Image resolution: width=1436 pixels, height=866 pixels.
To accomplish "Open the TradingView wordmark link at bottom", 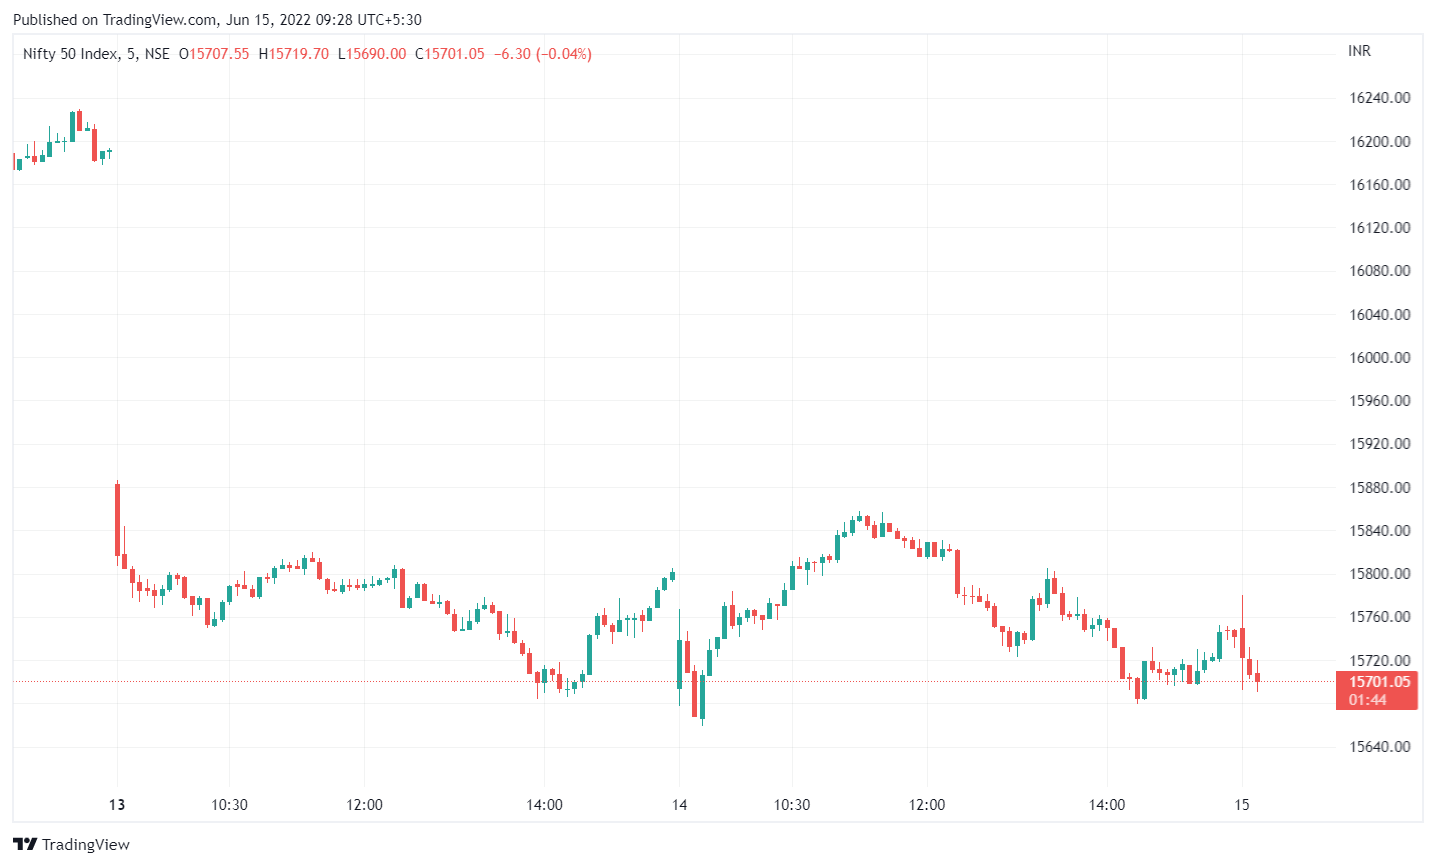I will (x=86, y=845).
